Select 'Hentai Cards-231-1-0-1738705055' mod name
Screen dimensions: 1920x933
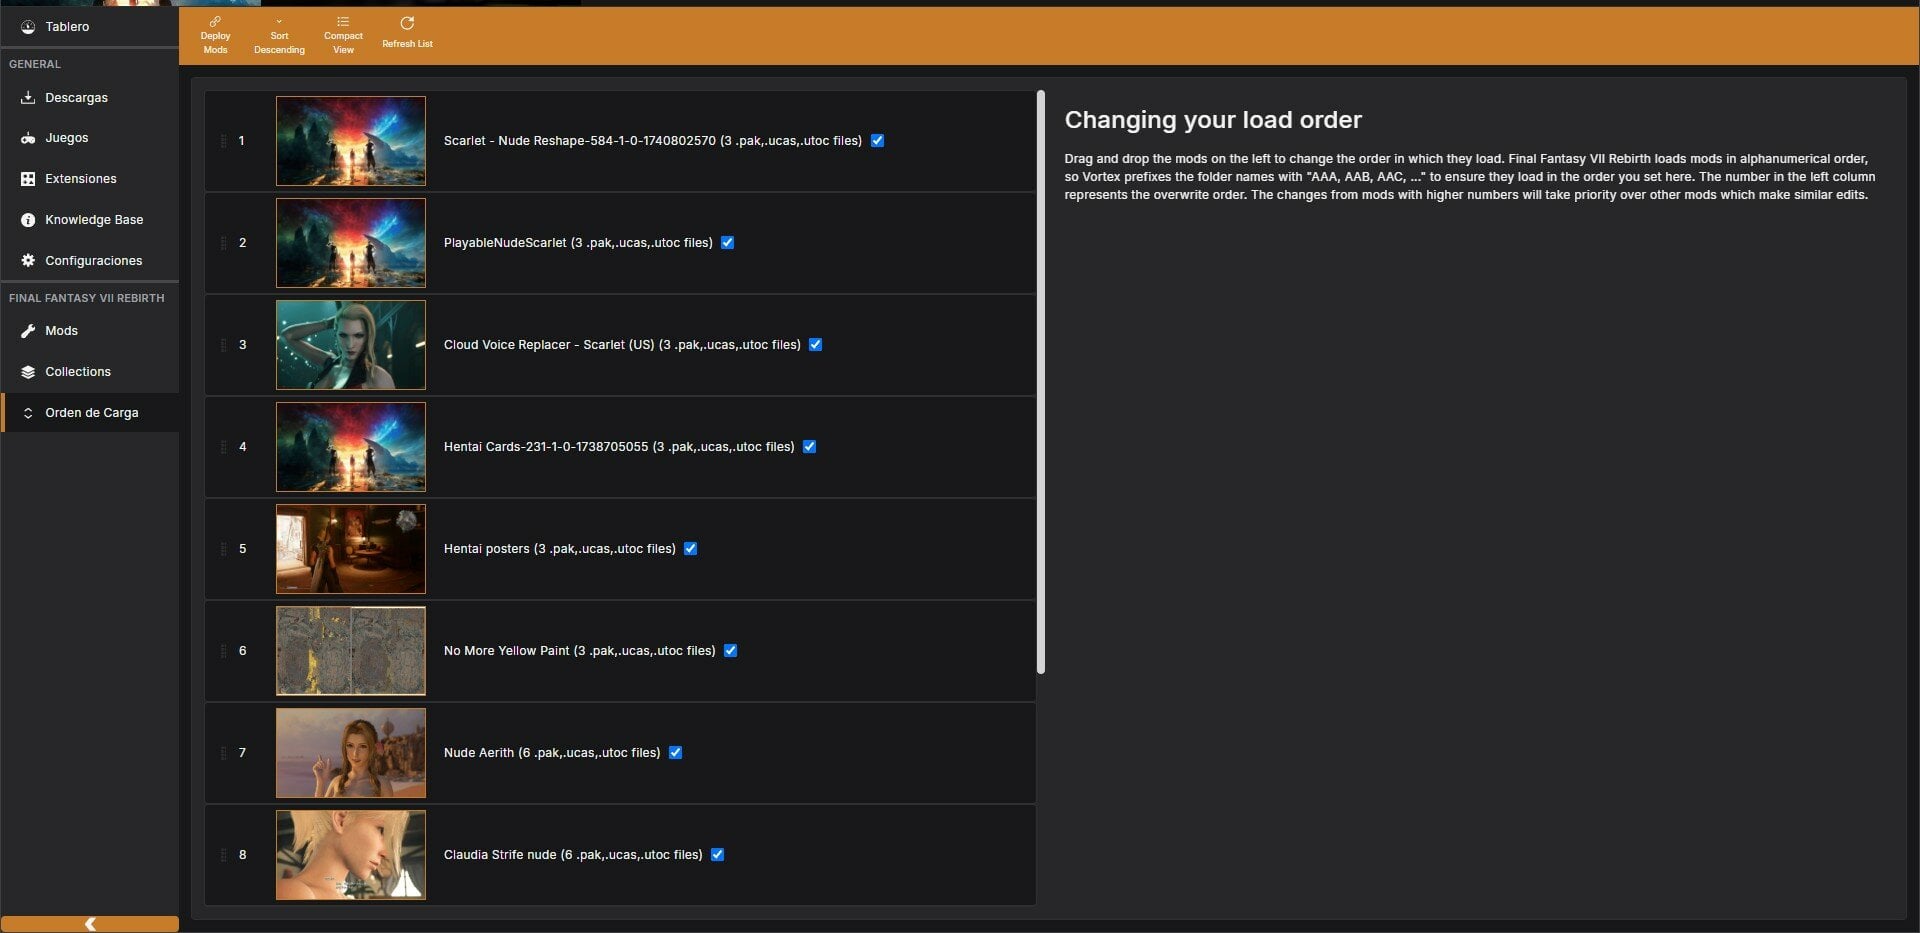(x=546, y=447)
